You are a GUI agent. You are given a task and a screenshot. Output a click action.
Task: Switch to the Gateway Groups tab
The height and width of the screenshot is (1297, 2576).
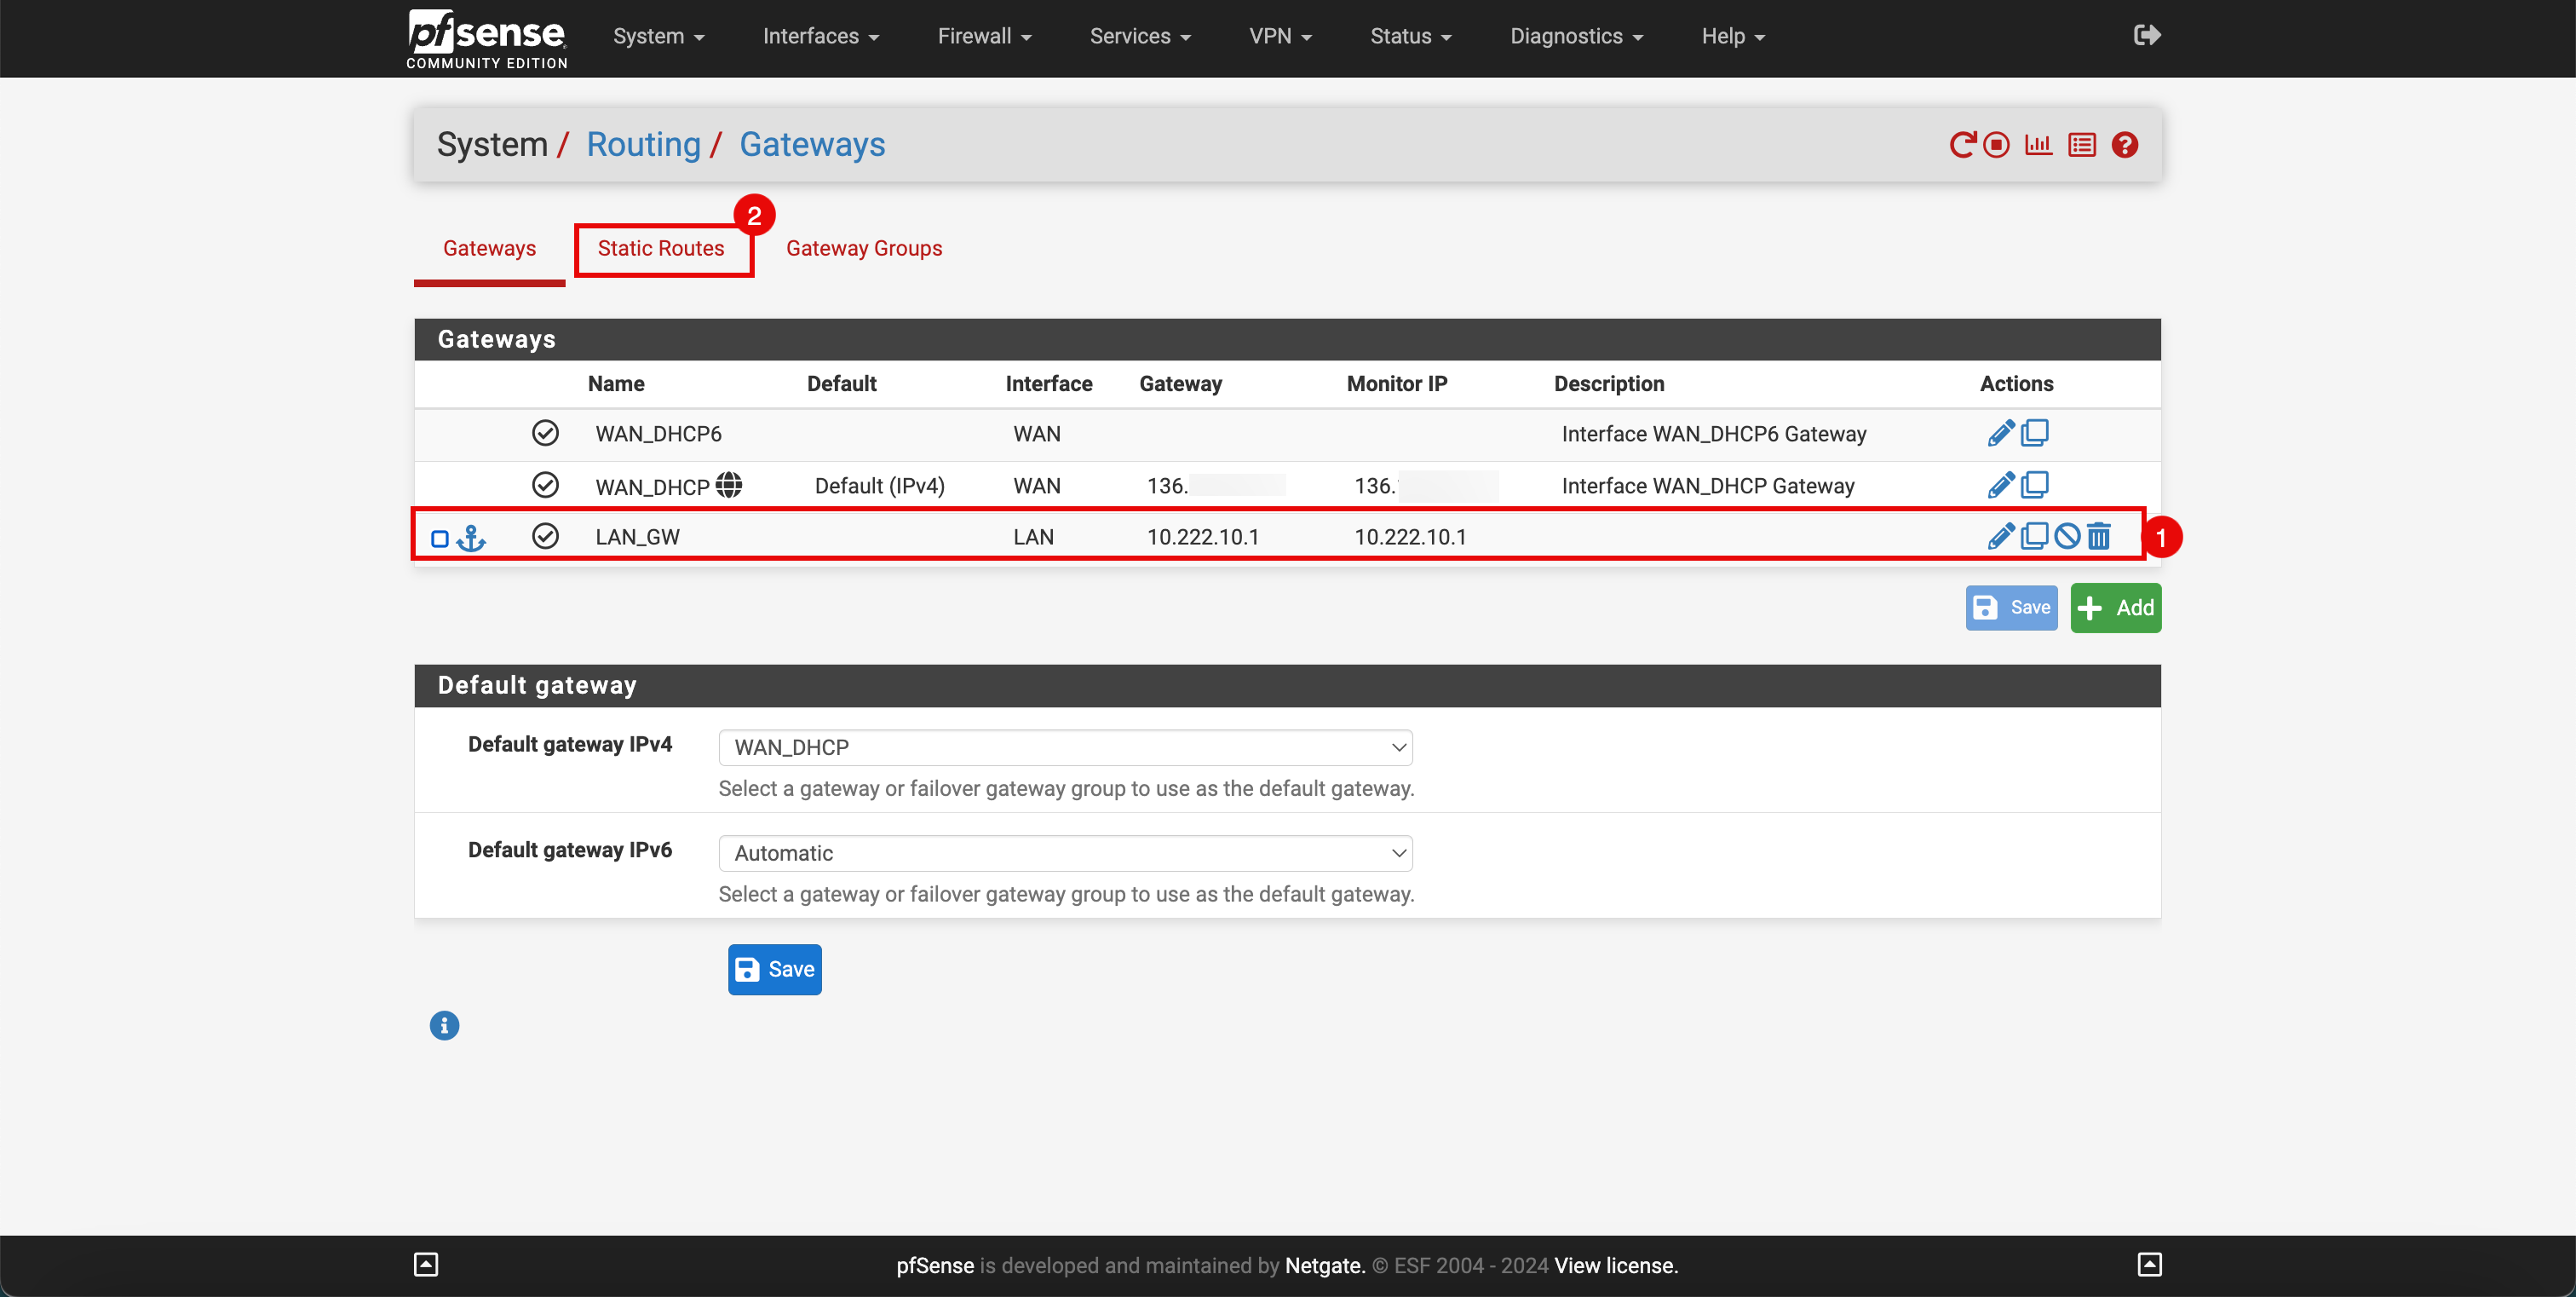pos(865,248)
